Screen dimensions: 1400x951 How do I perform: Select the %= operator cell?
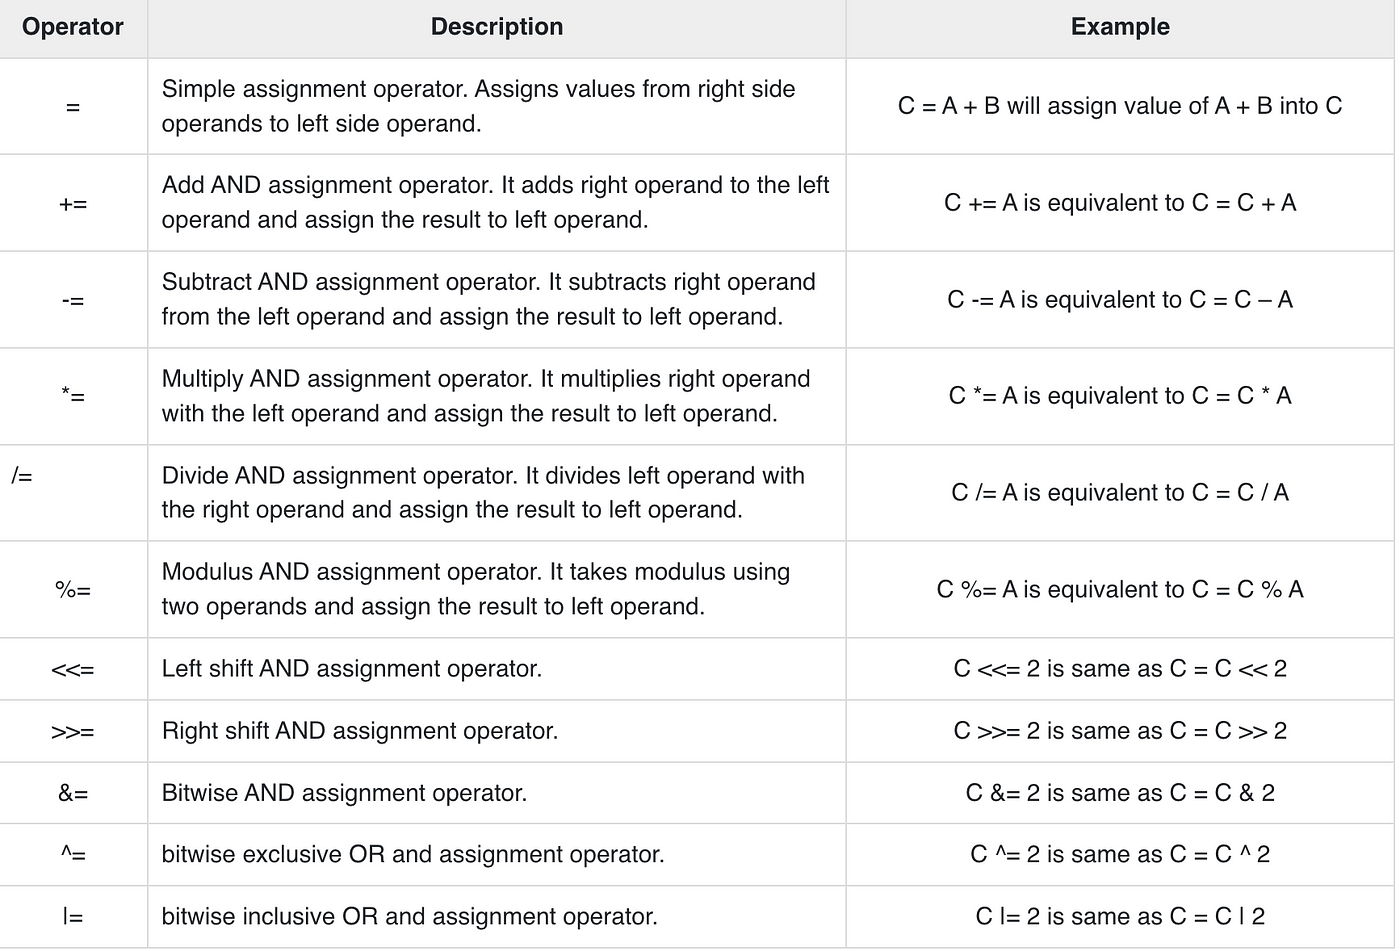73,590
